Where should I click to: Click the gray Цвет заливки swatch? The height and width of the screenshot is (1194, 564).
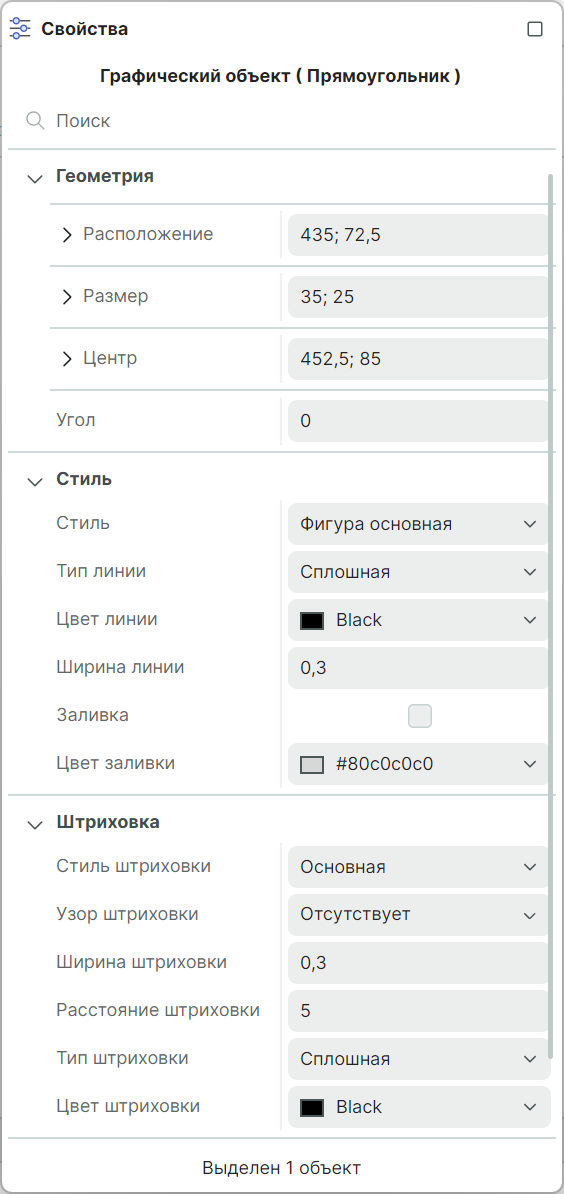312,764
